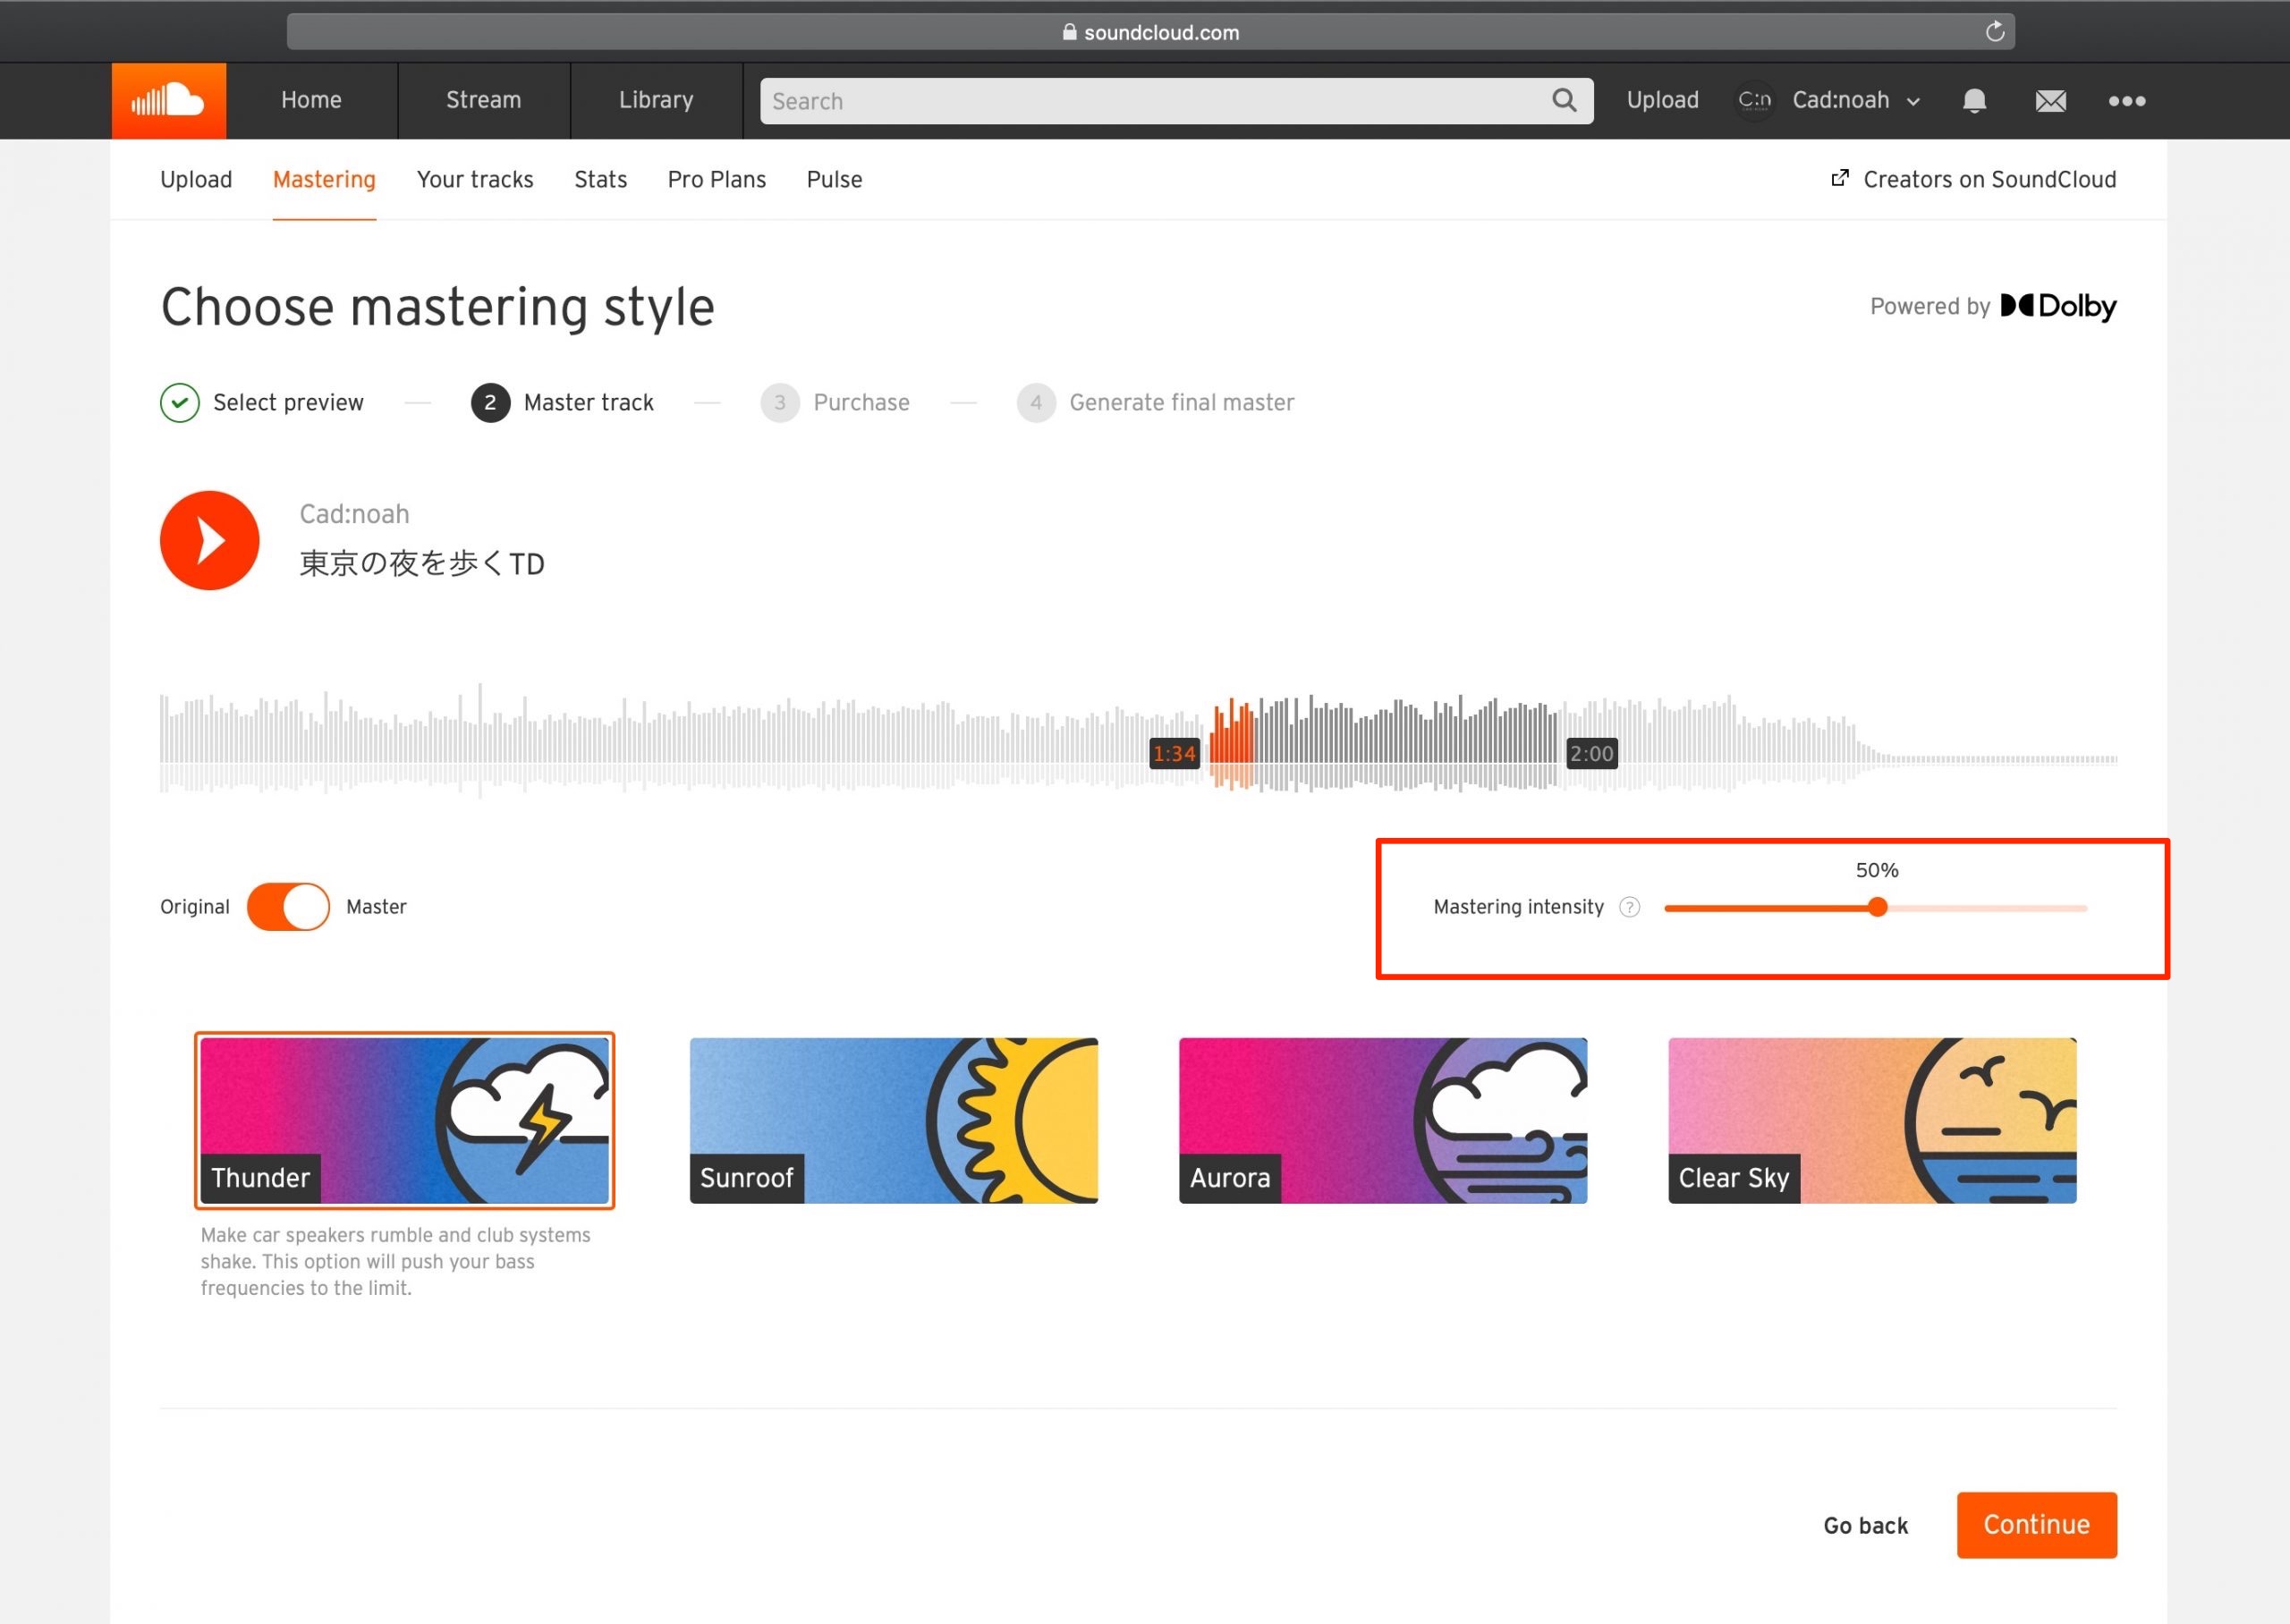Viewport: 2290px width, 1624px height.
Task: Select the Clear Sky mastering style
Action: 1872,1120
